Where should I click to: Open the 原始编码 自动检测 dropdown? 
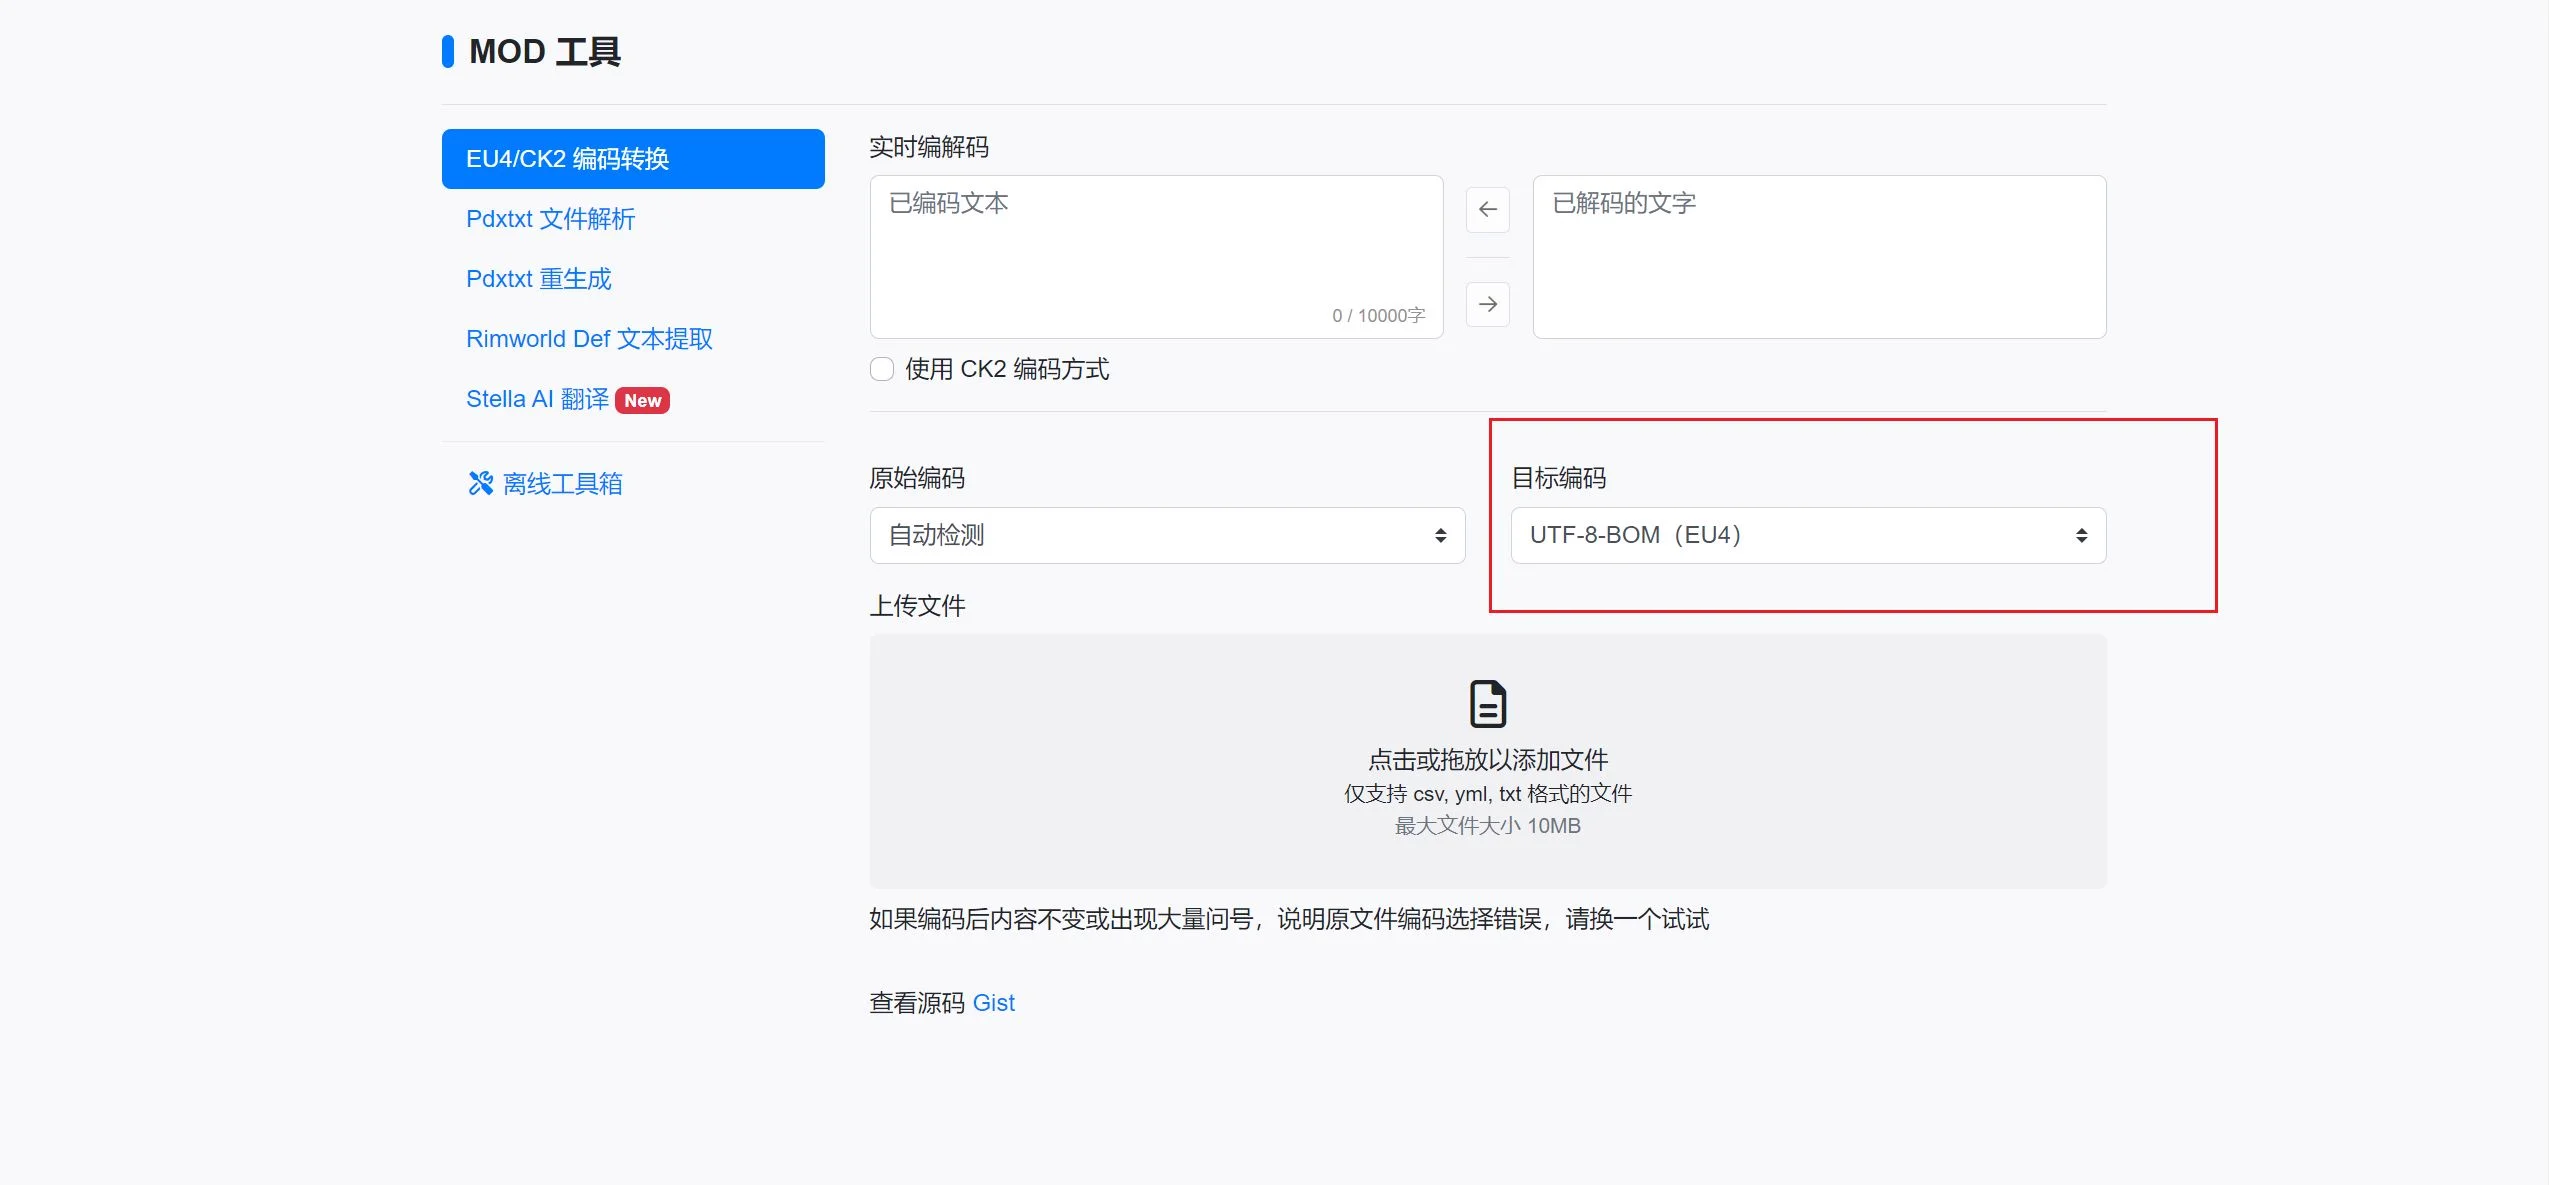(x=1167, y=535)
